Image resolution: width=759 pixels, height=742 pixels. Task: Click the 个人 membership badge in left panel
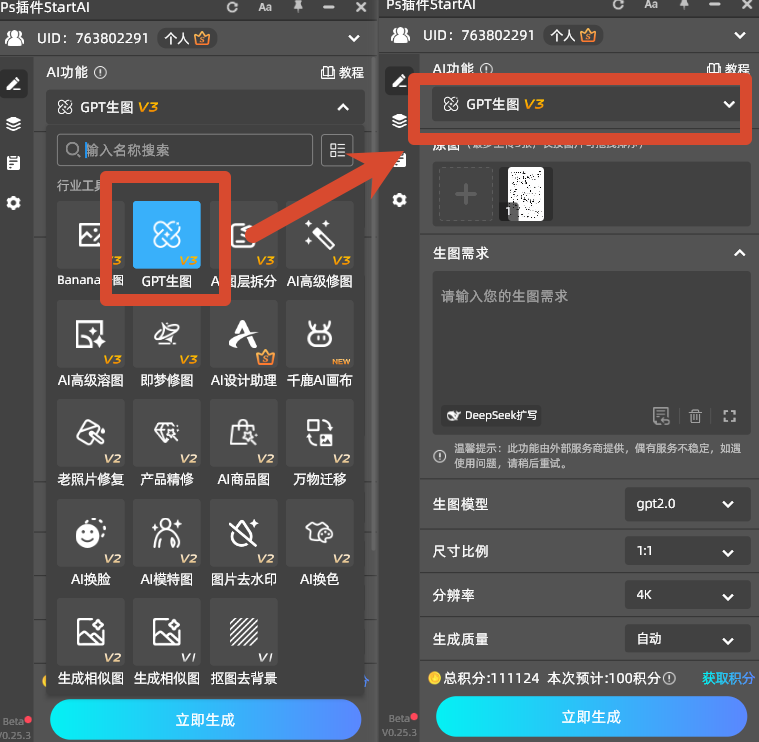(x=187, y=38)
